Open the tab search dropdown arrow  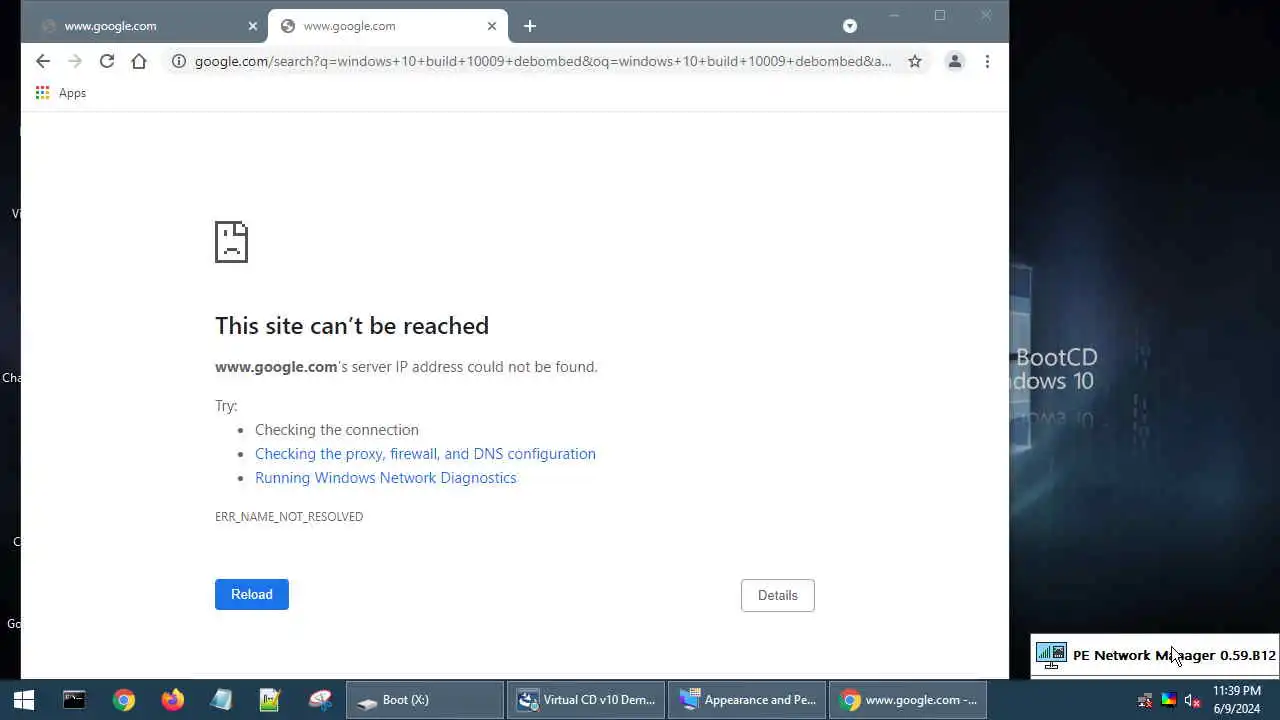[850, 26]
